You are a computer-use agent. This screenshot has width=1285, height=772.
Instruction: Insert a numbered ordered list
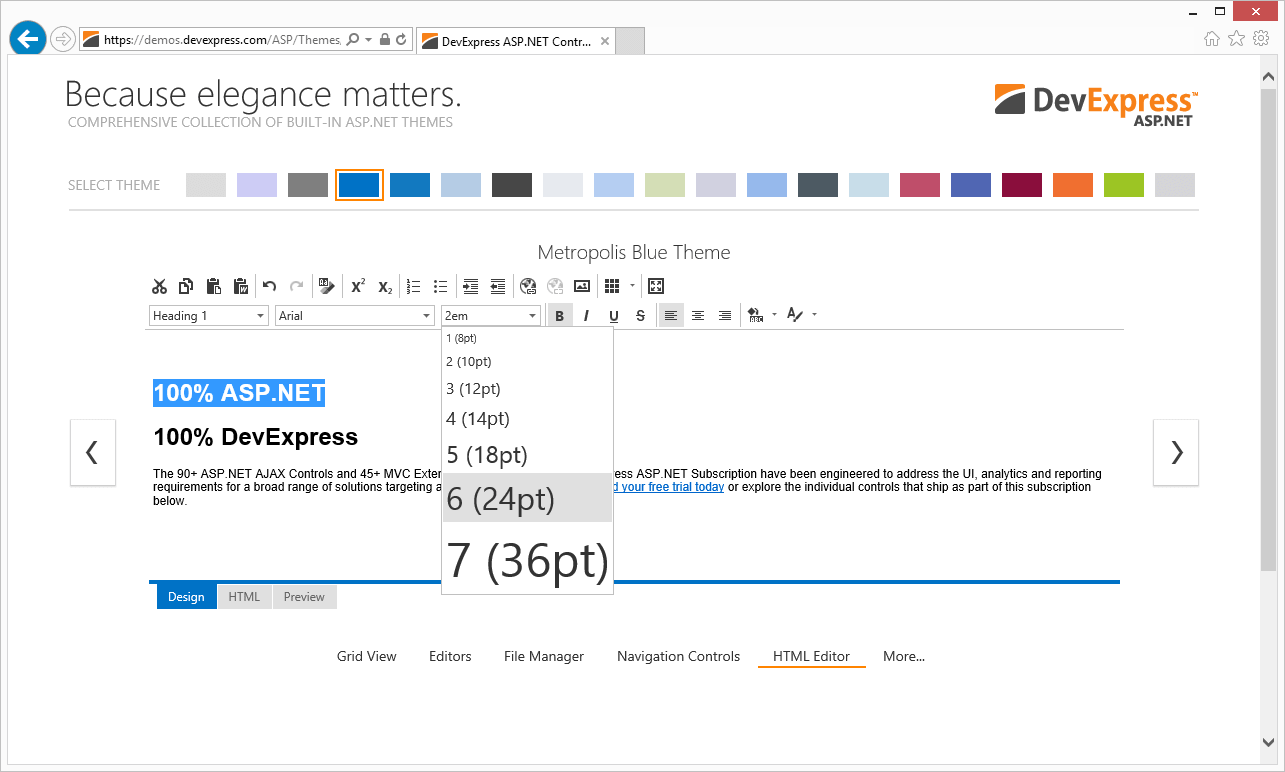coord(414,286)
